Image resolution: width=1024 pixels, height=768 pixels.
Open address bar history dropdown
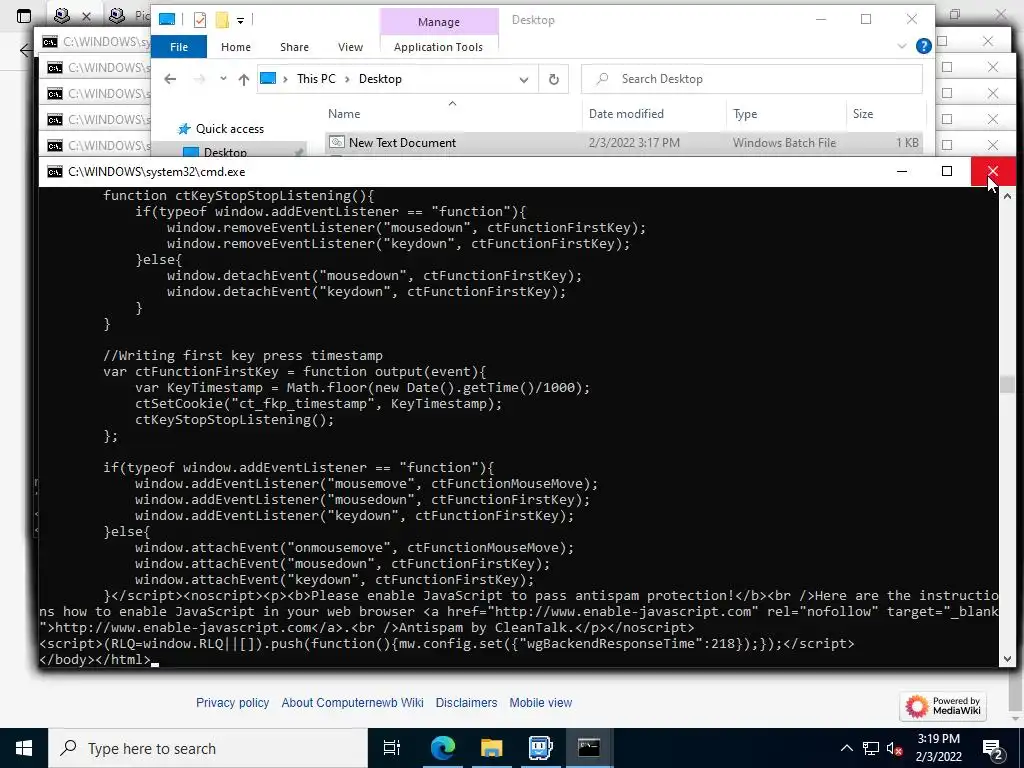point(524,80)
